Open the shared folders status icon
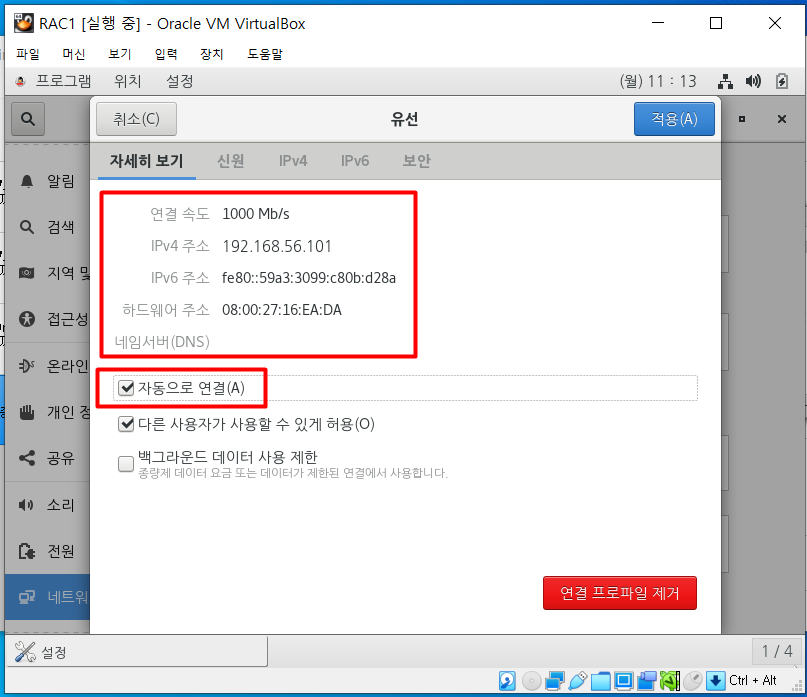Viewport: 807px width, 697px height. tap(601, 681)
